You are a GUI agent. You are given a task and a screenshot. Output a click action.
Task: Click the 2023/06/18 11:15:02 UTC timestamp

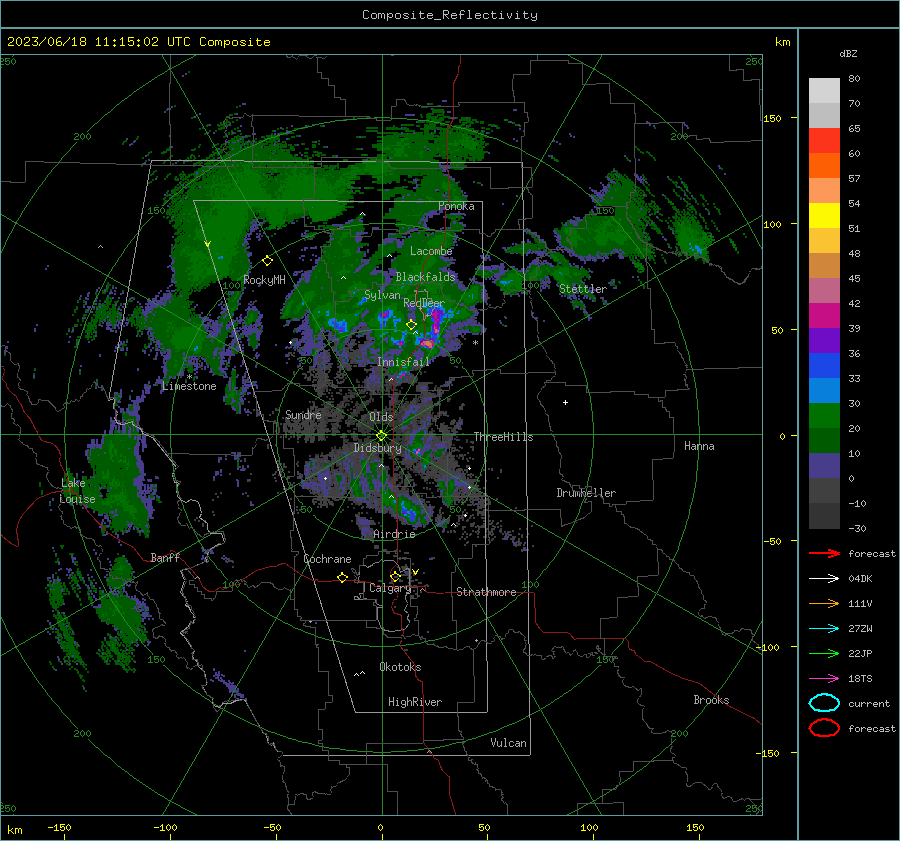138,42
